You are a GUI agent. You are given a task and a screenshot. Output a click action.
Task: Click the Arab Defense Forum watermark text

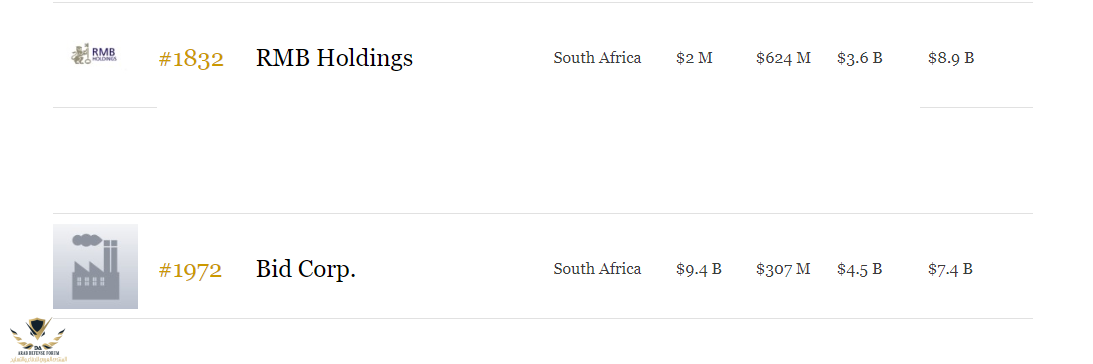37,354
